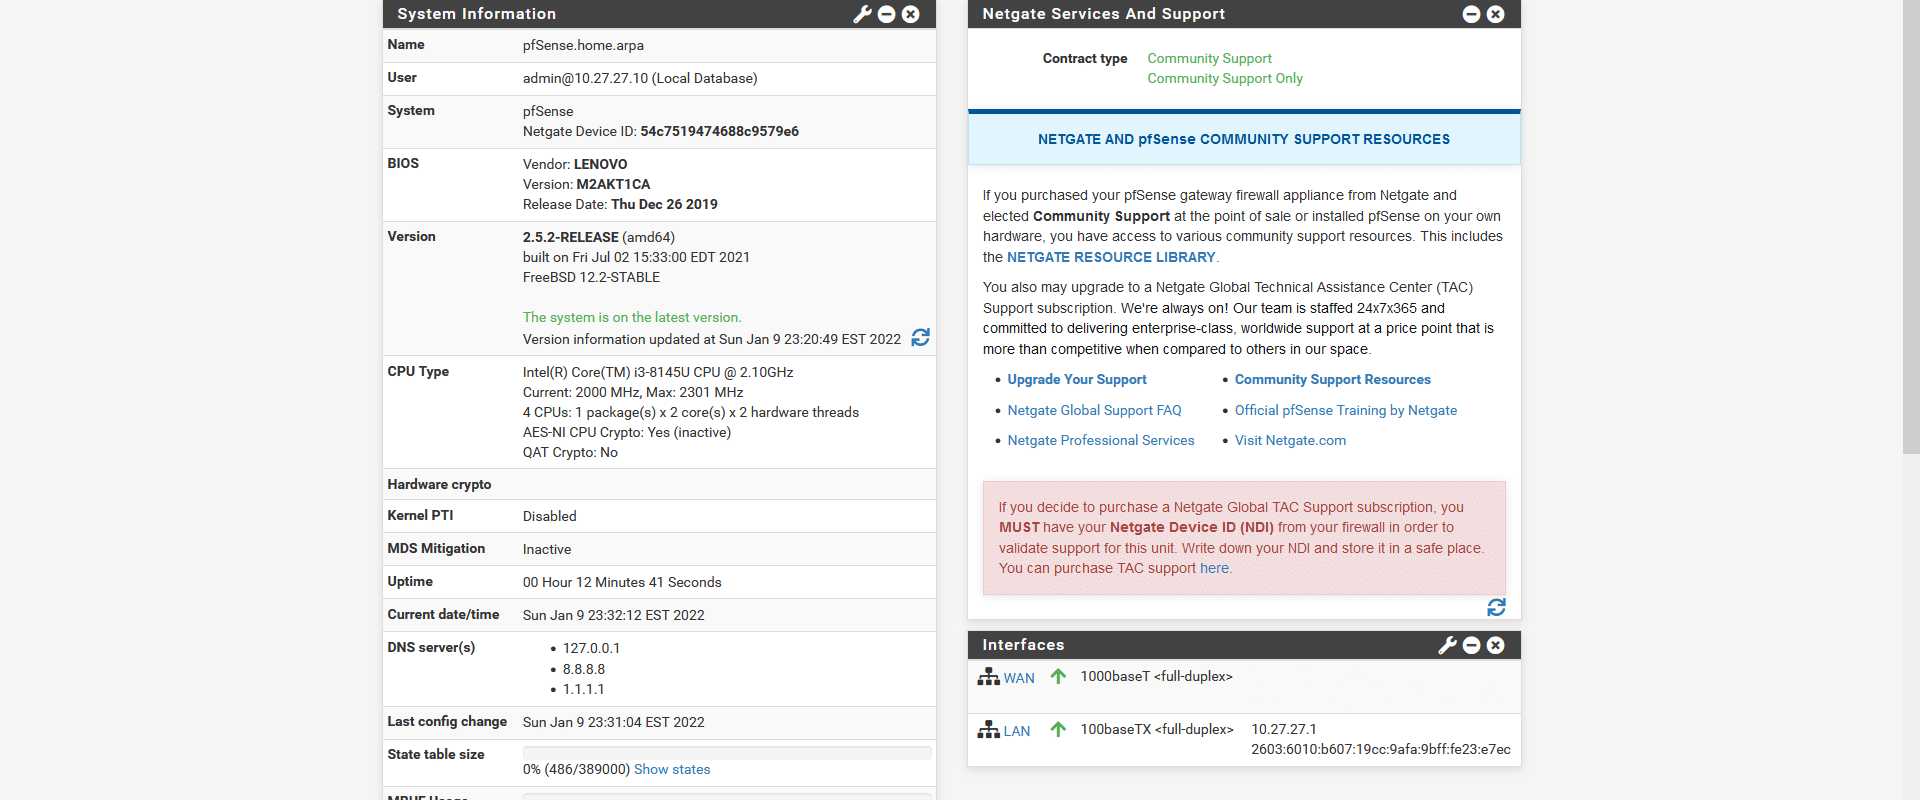Click the LAN interface network icon

988,730
